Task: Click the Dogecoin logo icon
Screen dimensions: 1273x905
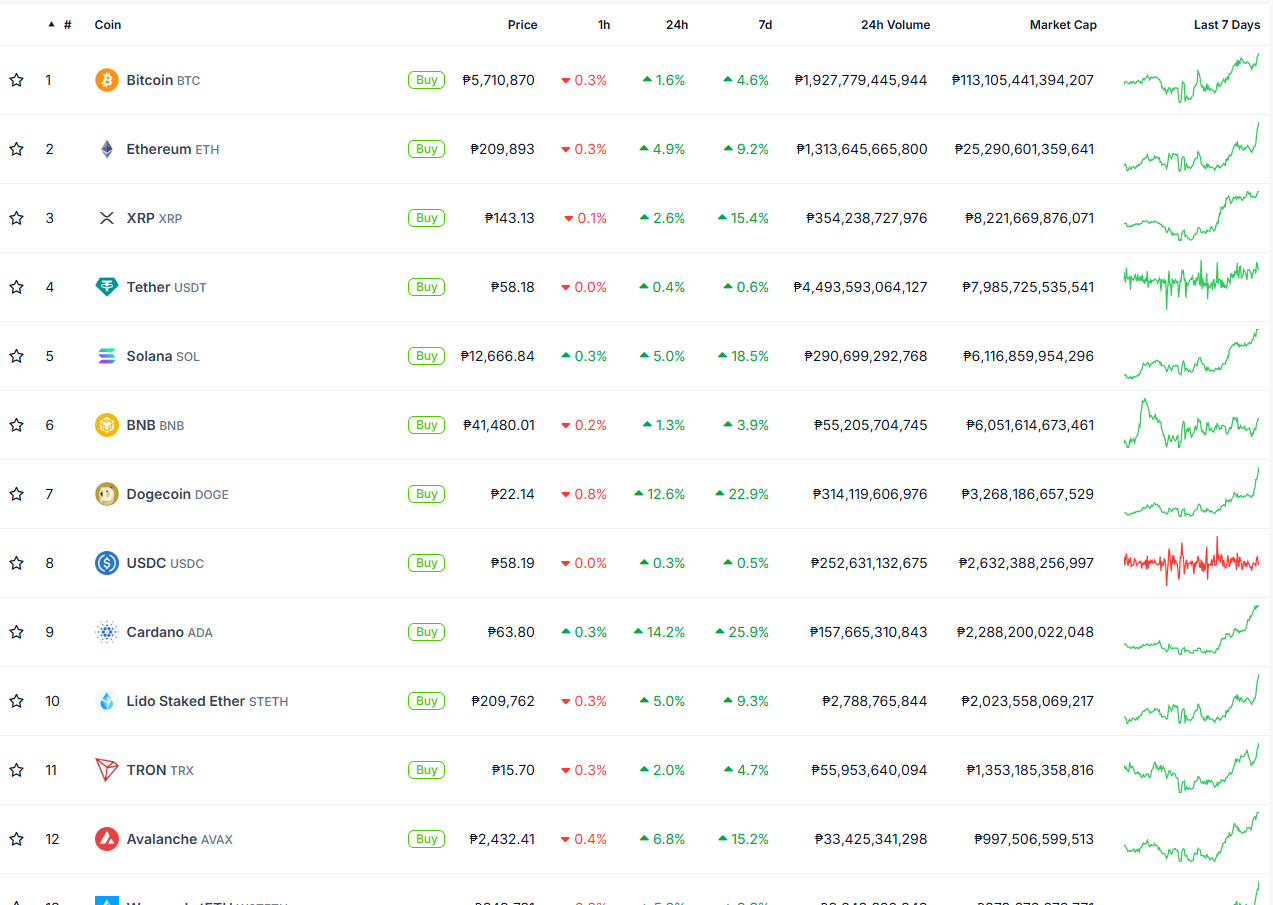Action: click(x=107, y=494)
